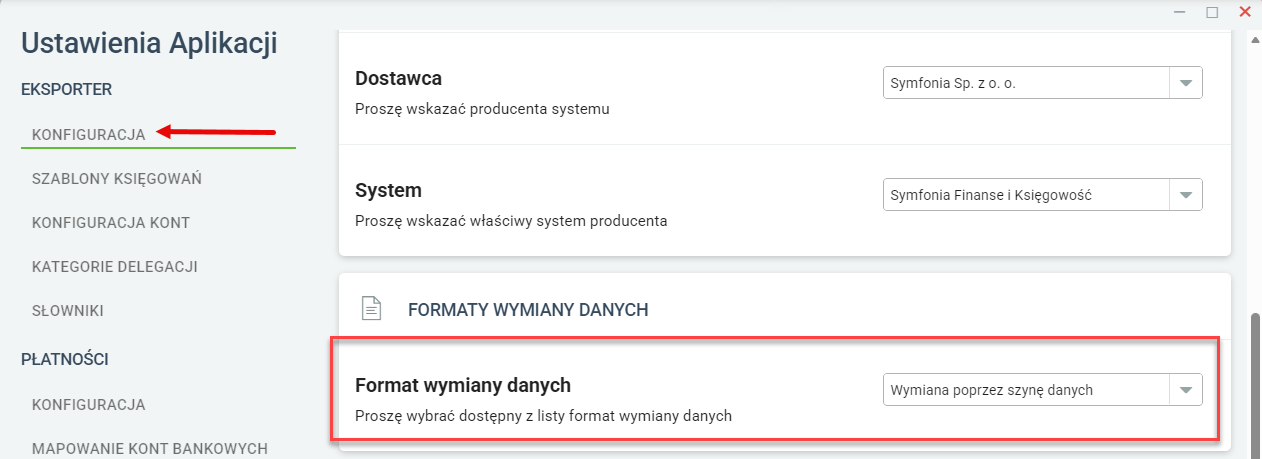Close the Ustawienia Aplikacji window
1262x459 pixels.
pos(1245,12)
